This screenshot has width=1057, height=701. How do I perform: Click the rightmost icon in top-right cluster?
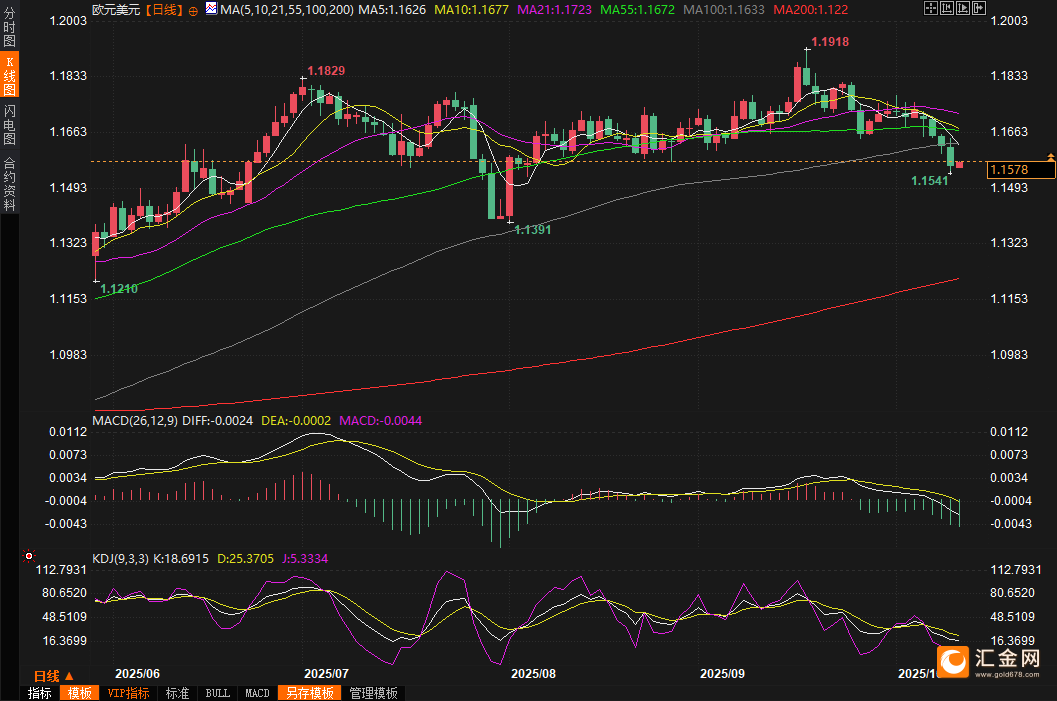coord(978,8)
